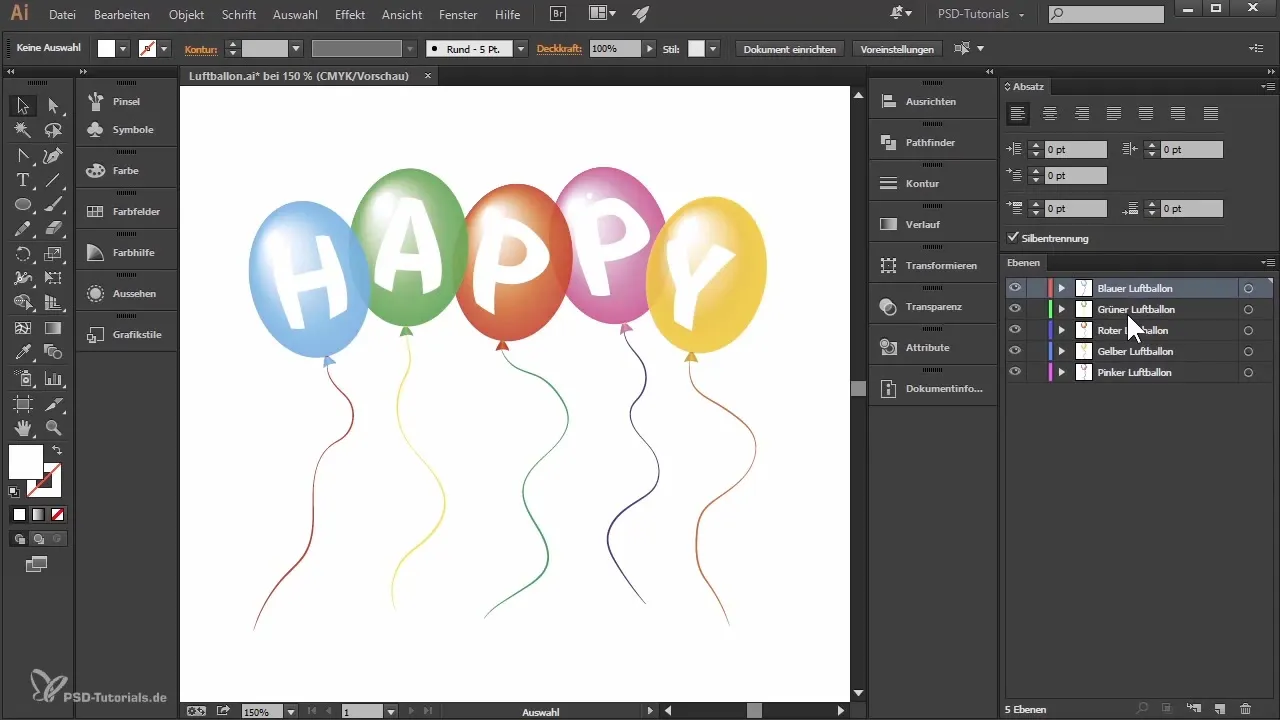The width and height of the screenshot is (1280, 720).
Task: Click the large white fill swatch in toolbox
Action: (26, 462)
